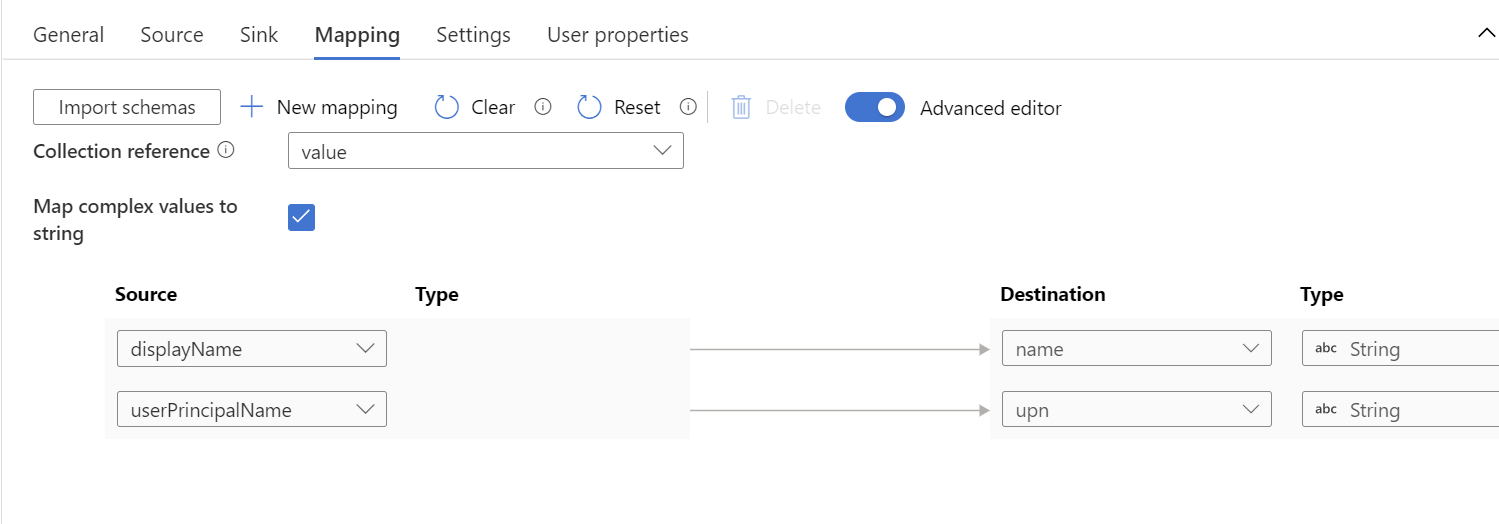Image resolution: width=1499 pixels, height=524 pixels.
Task: Click the Delete trash can icon
Action: pos(741,107)
